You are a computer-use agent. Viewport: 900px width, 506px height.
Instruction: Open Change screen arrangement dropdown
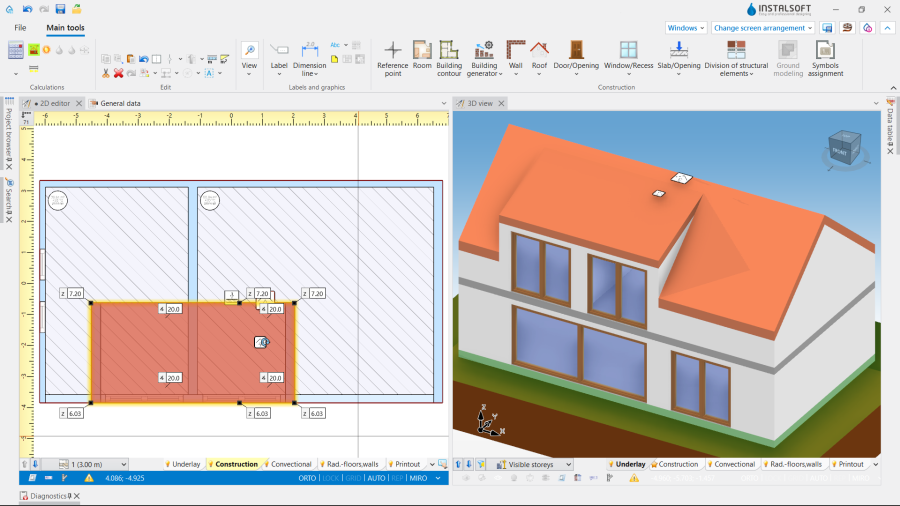[763, 28]
